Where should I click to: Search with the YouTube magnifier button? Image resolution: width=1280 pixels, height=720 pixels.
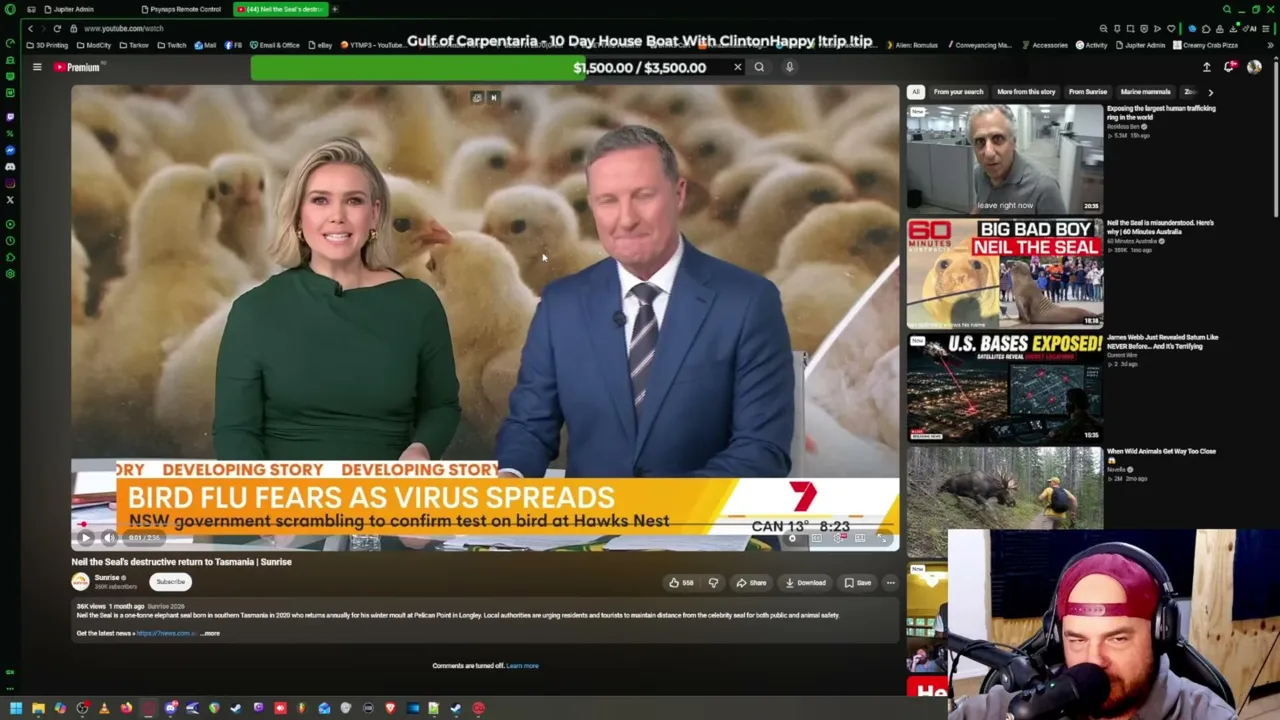pos(759,67)
